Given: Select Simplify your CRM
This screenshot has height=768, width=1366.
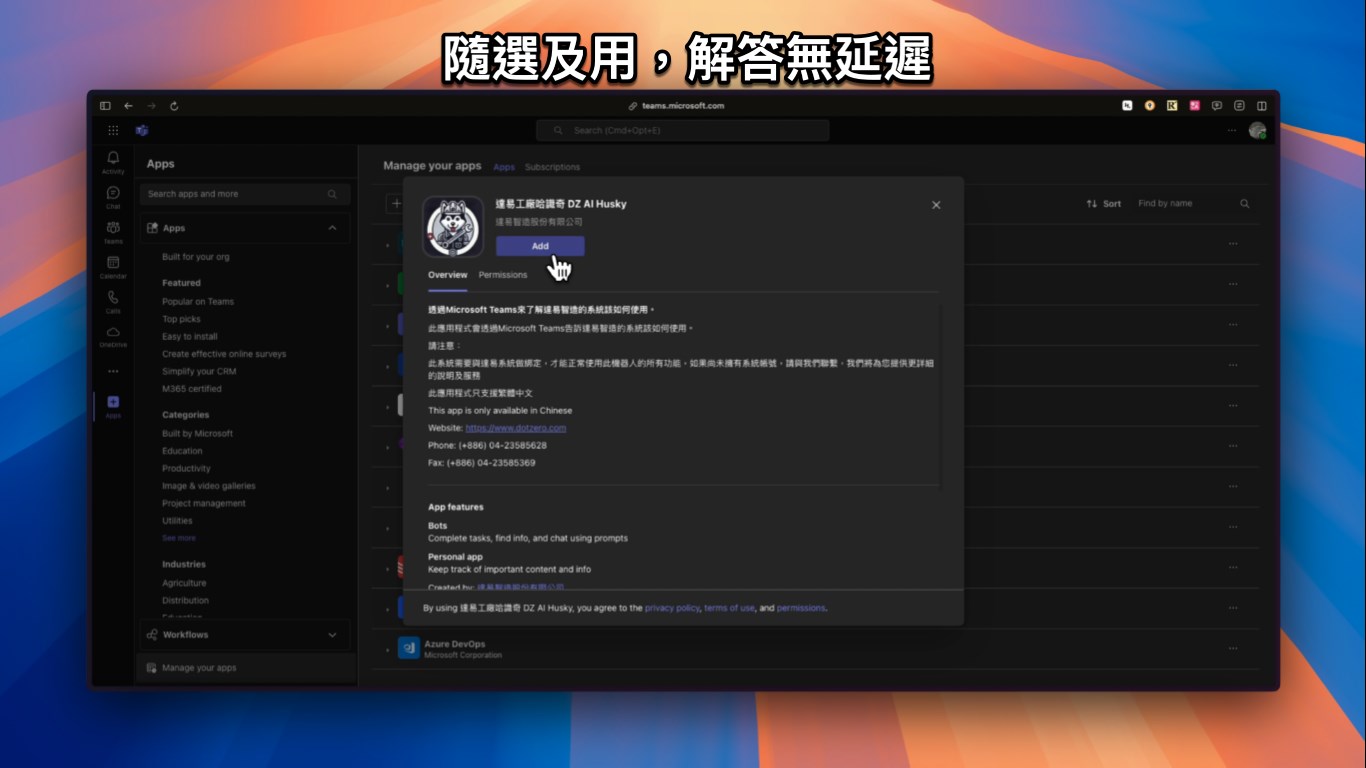Looking at the screenshot, I should (x=199, y=371).
